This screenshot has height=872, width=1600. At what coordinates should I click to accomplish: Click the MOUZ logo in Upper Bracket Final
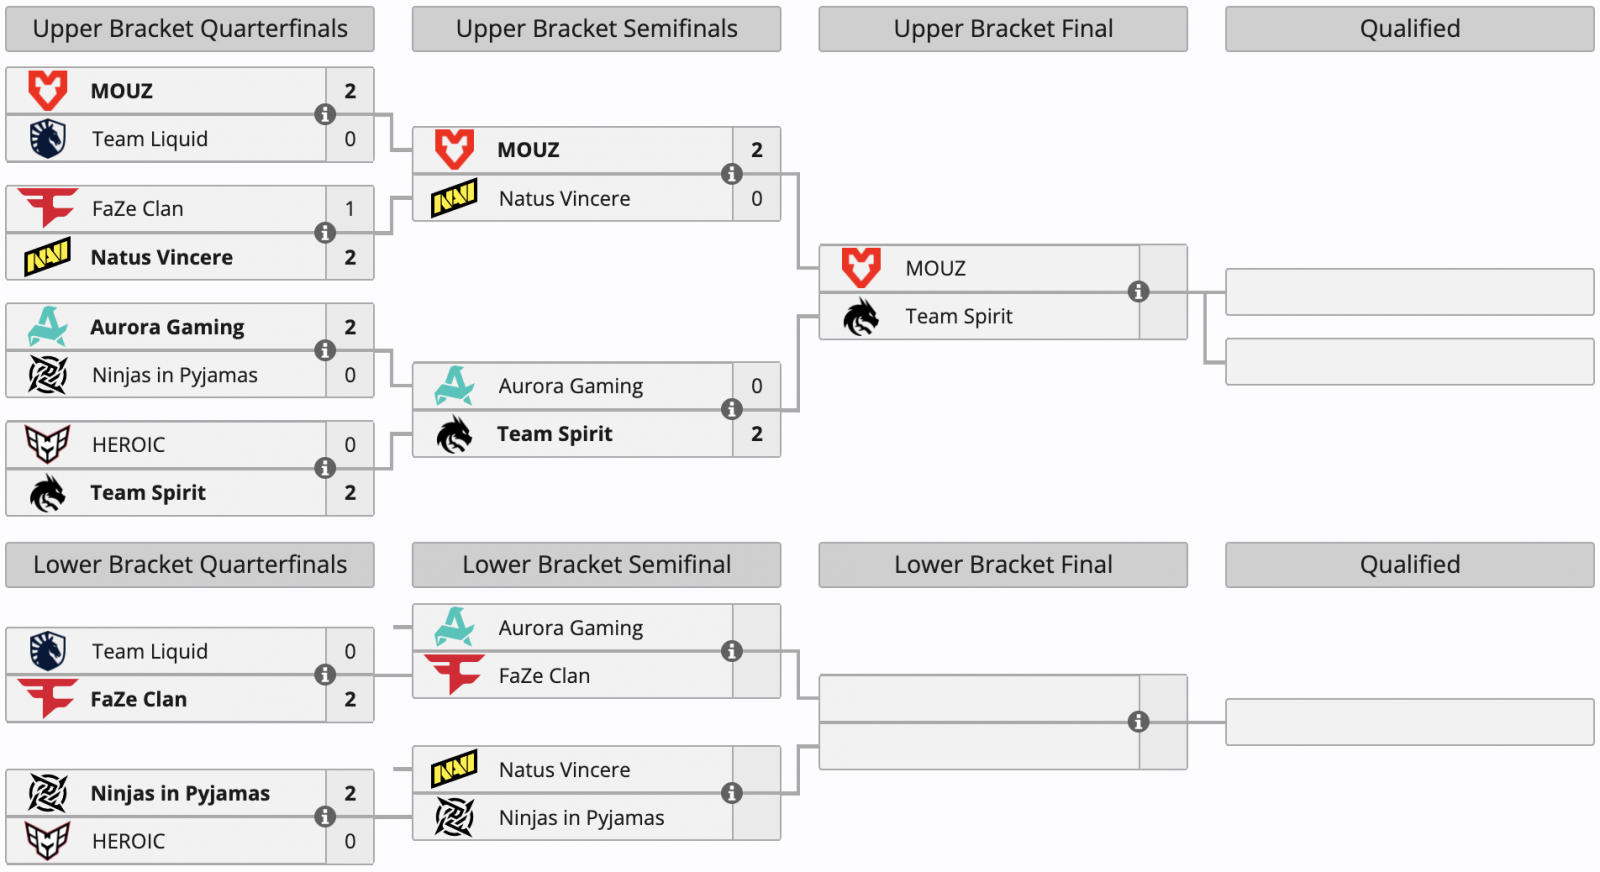861,267
